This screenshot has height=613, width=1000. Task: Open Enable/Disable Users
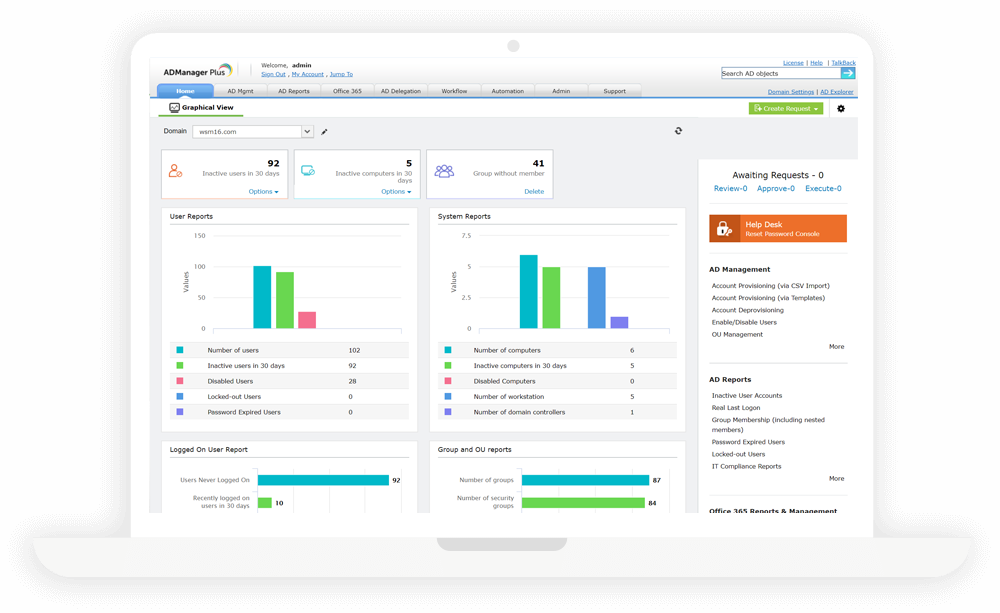(744, 322)
